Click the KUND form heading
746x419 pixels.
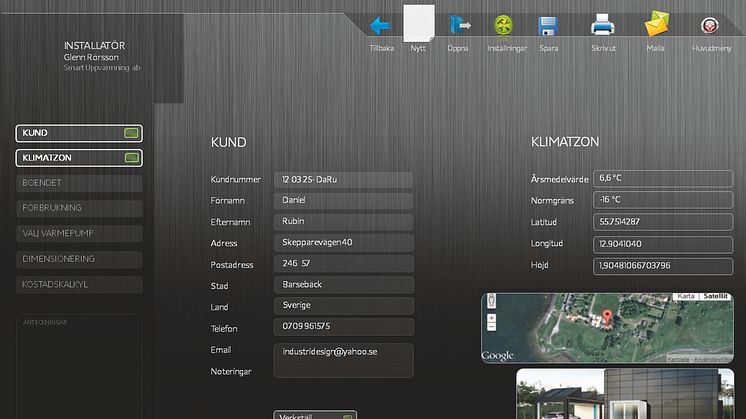click(x=228, y=142)
